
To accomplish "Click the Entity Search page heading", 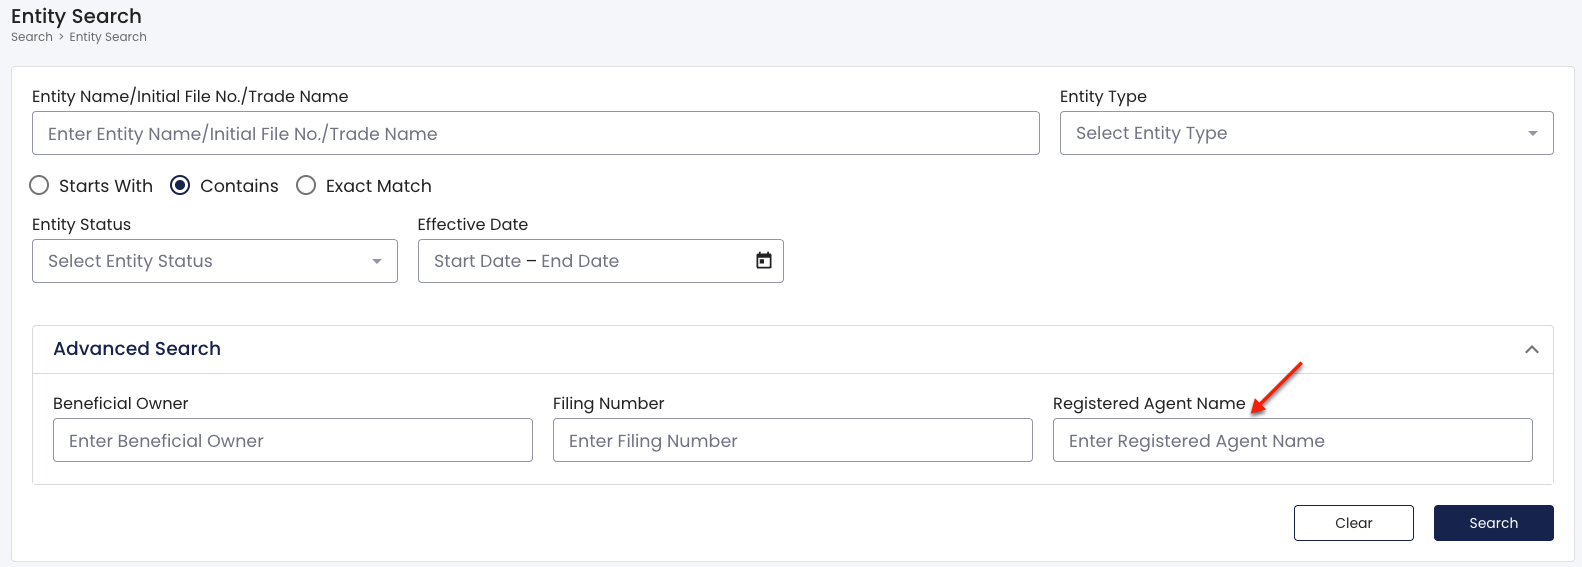I will (x=76, y=16).
